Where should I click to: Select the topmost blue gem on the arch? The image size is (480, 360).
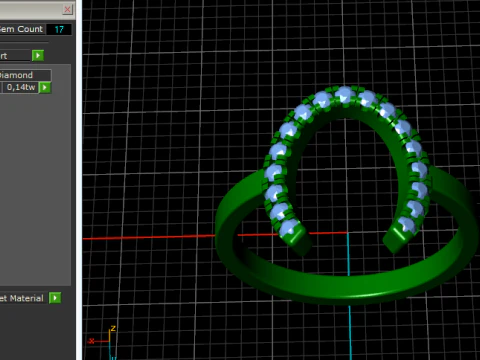point(344,94)
